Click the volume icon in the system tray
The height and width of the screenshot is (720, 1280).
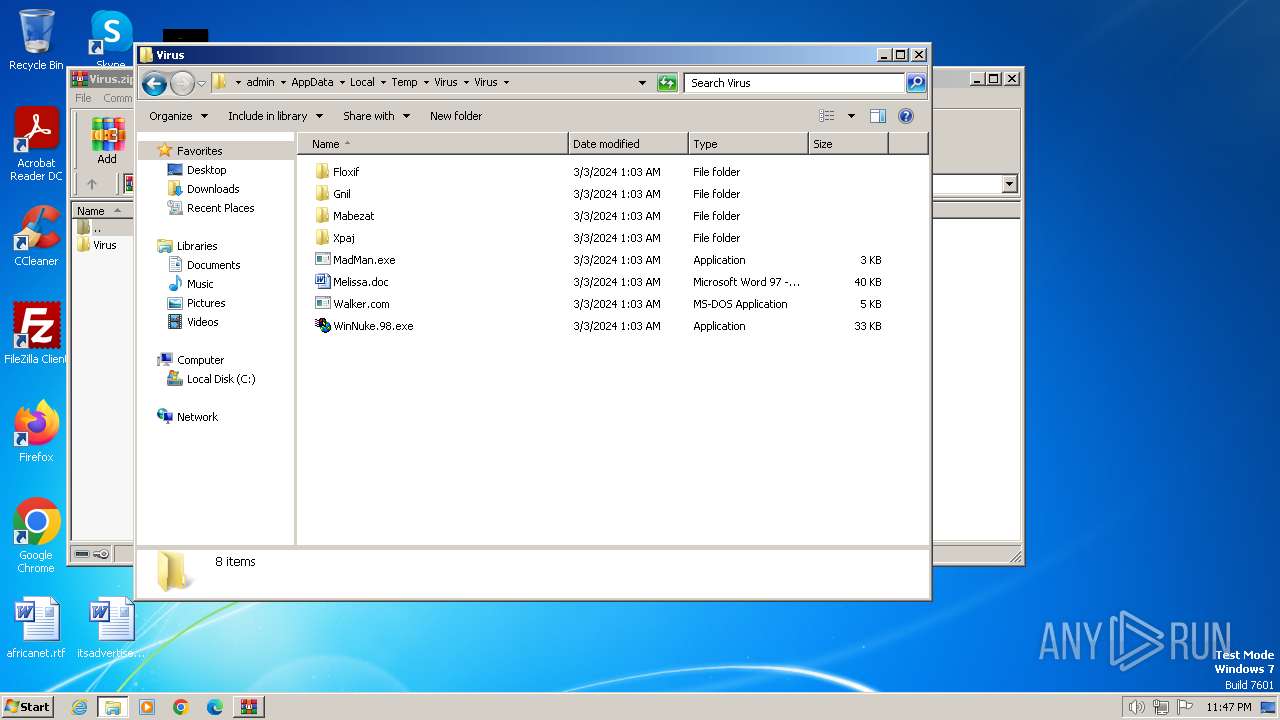point(1136,707)
